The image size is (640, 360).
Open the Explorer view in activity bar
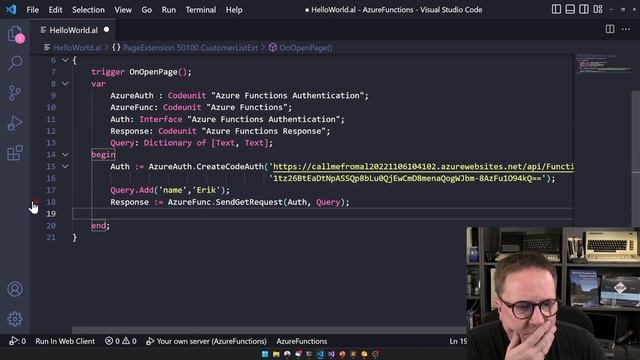(x=15, y=34)
